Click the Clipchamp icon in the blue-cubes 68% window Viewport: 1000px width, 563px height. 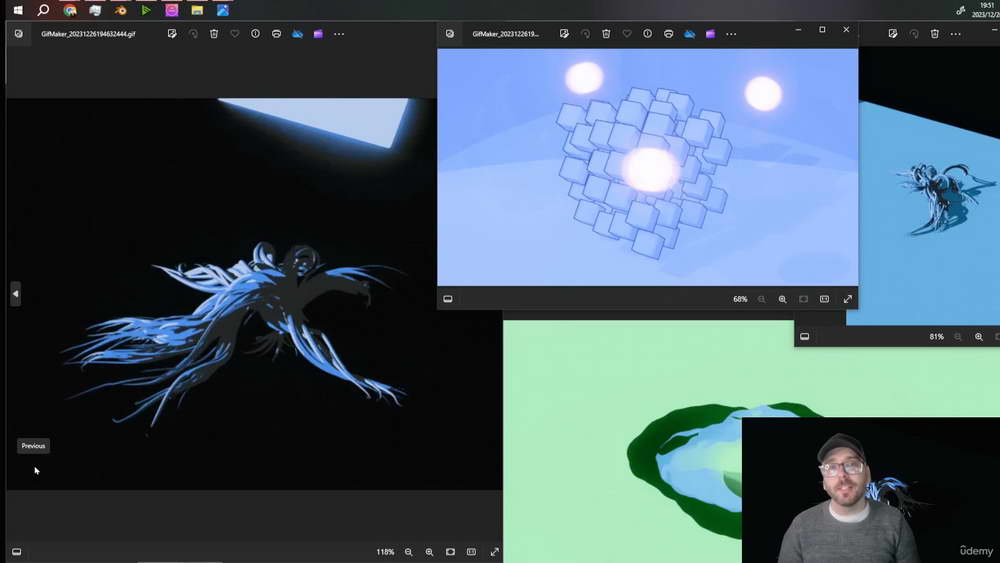pos(710,34)
